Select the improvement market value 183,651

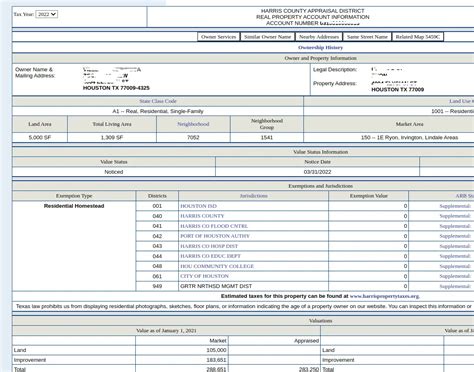click(x=216, y=360)
